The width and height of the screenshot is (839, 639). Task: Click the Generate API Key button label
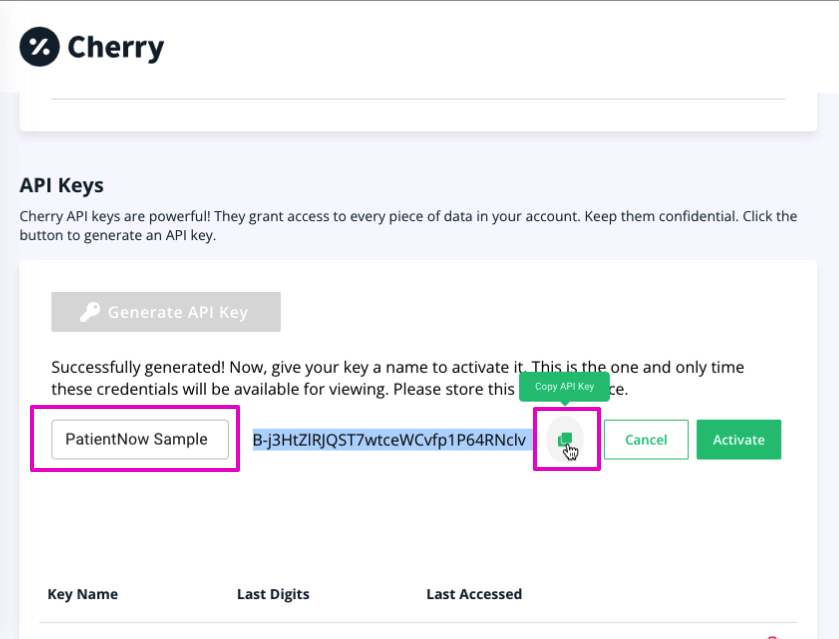point(177,312)
